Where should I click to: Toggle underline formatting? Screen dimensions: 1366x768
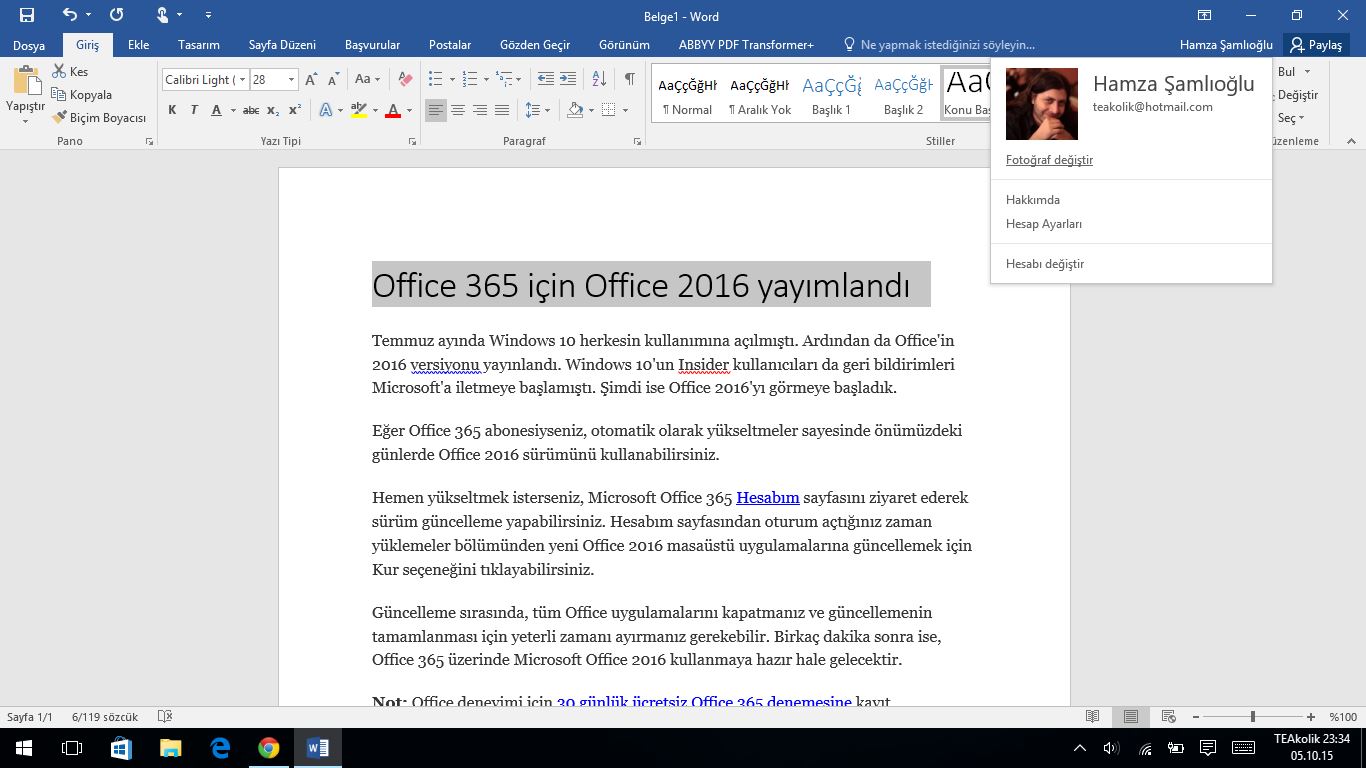click(x=216, y=110)
